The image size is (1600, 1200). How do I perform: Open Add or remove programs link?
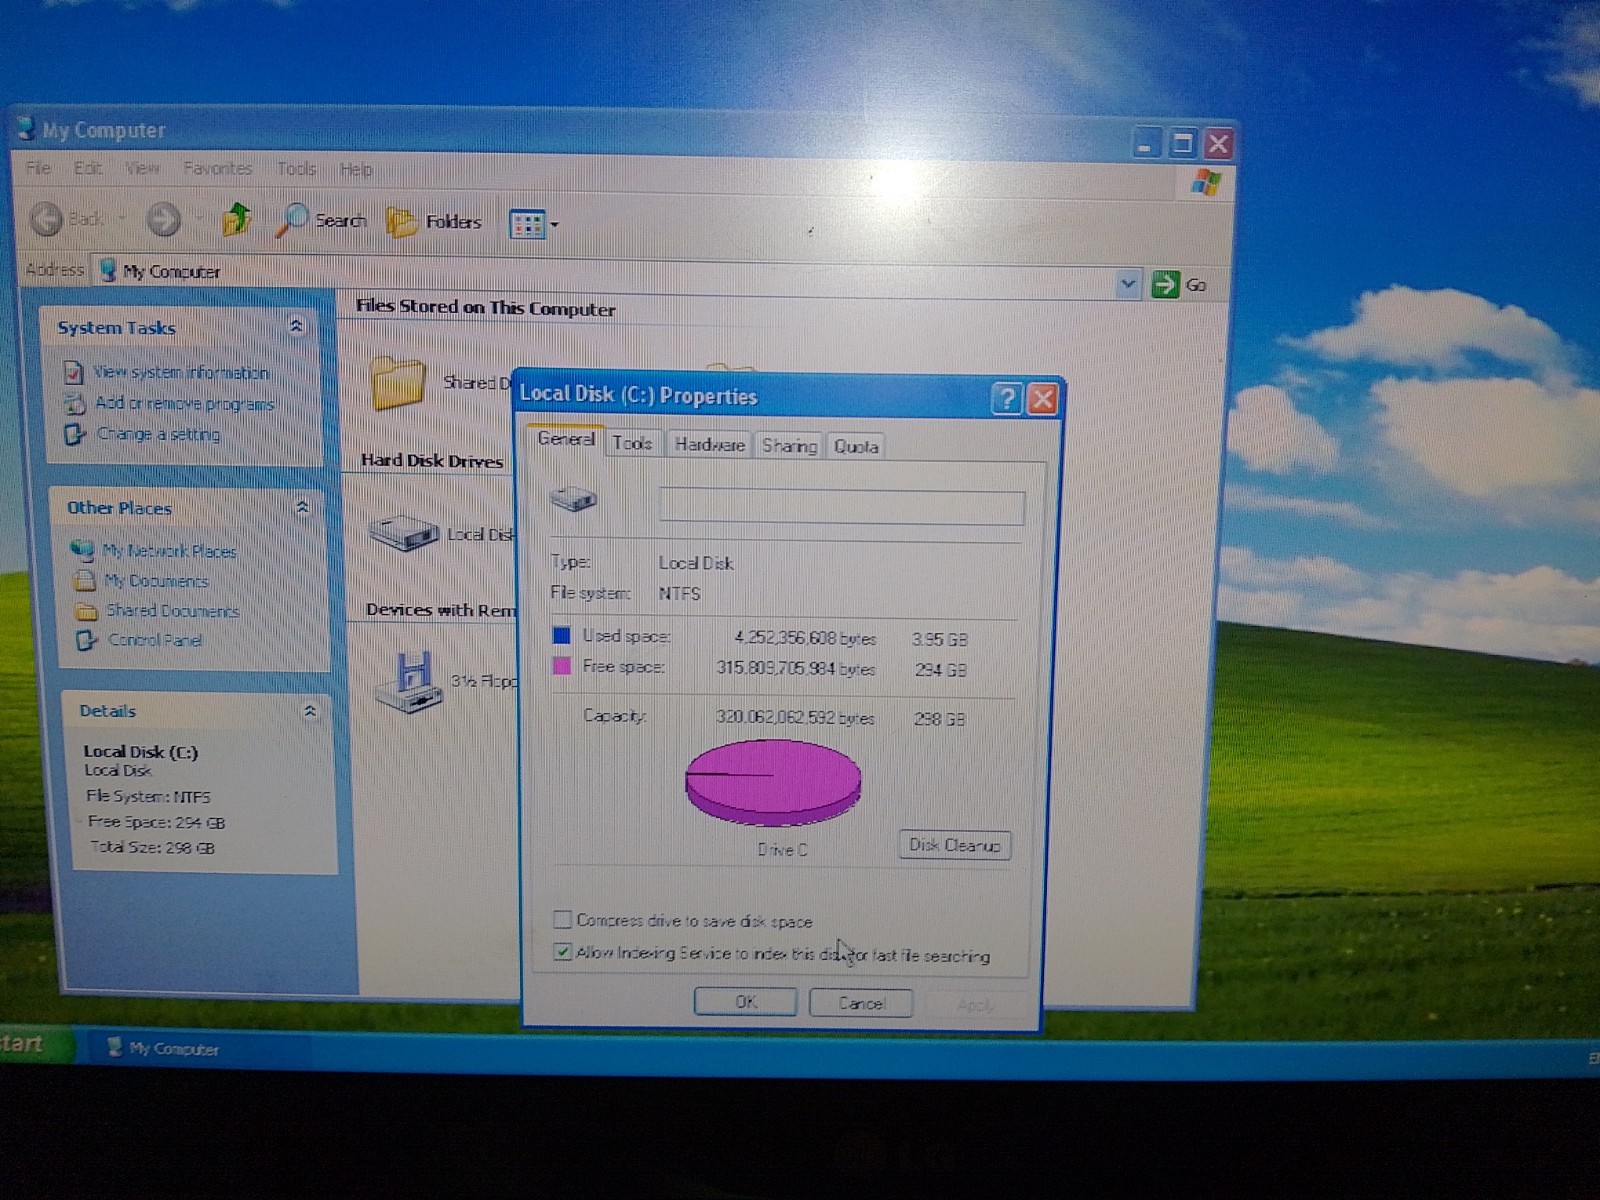click(184, 403)
